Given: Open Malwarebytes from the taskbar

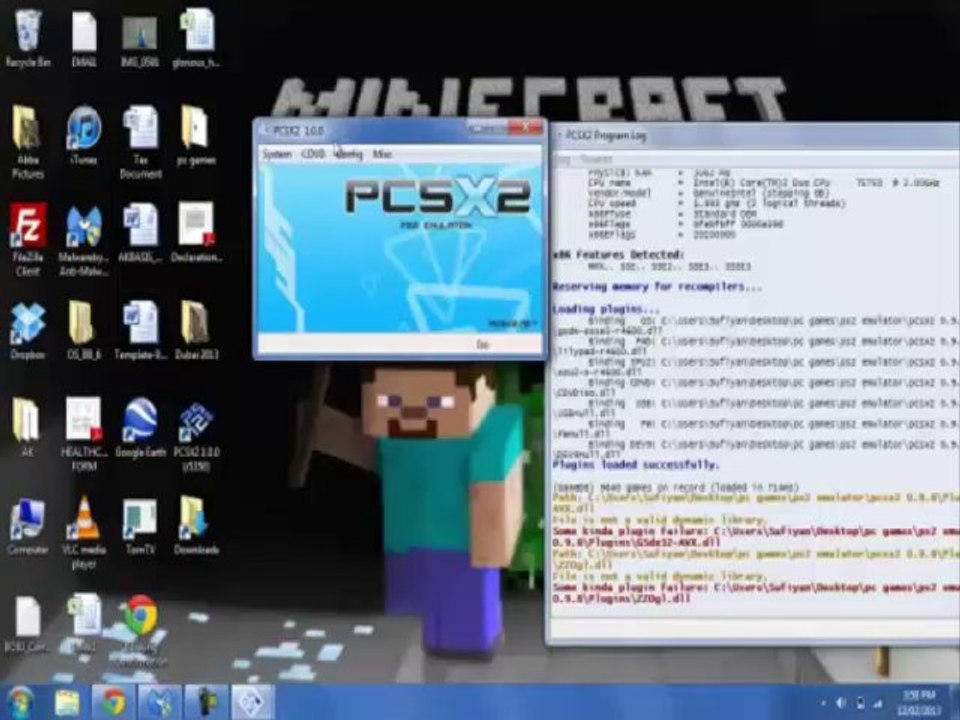Looking at the screenshot, I should click(160, 702).
